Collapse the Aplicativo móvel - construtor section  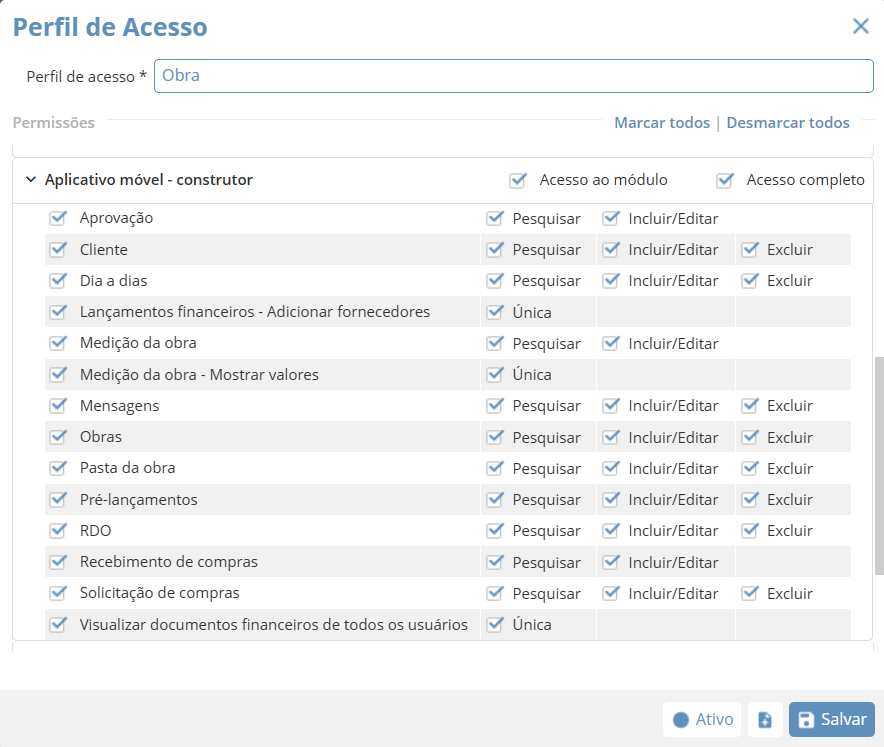tap(31, 180)
